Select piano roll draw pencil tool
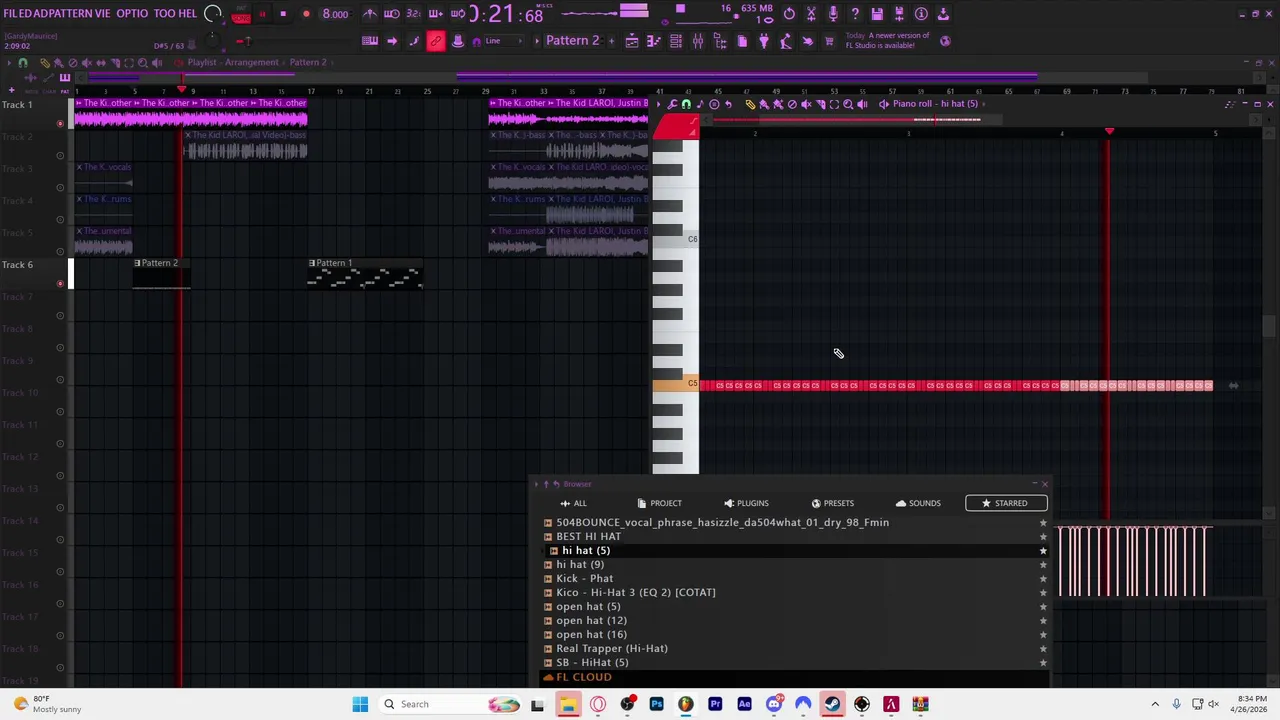 pos(750,104)
